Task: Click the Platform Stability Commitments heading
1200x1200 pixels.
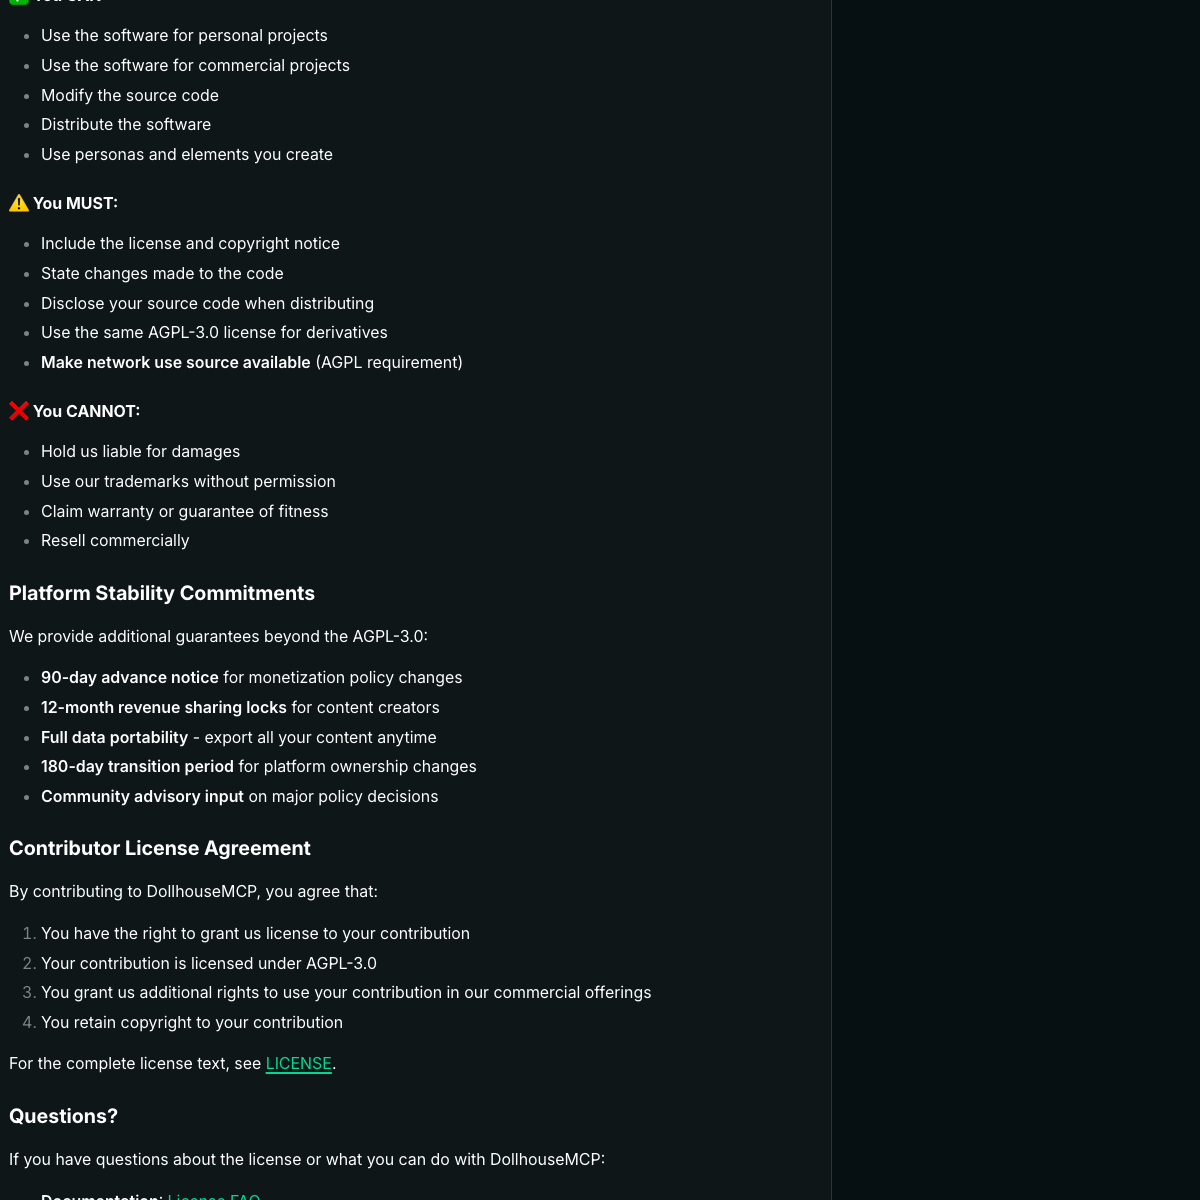Action: [162, 593]
